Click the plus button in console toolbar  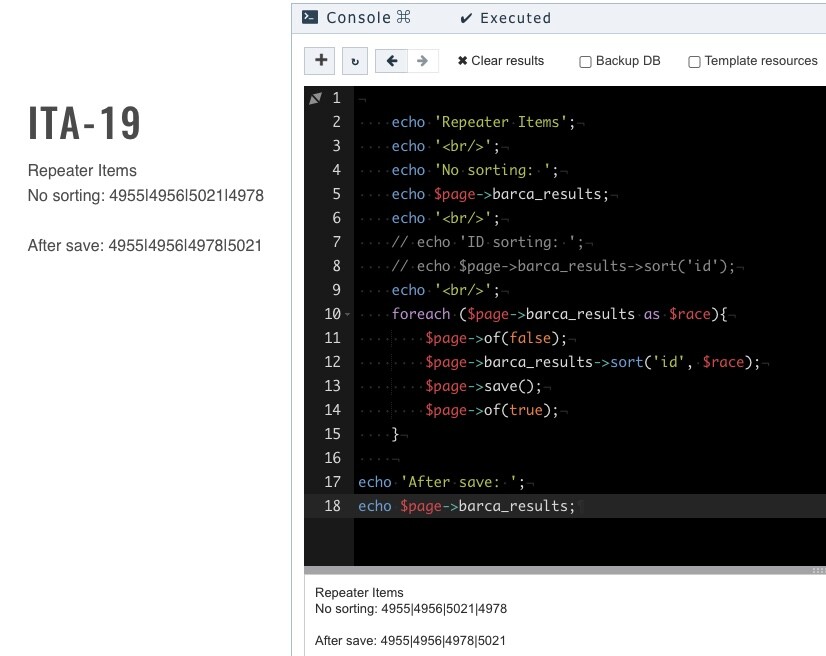click(320, 60)
